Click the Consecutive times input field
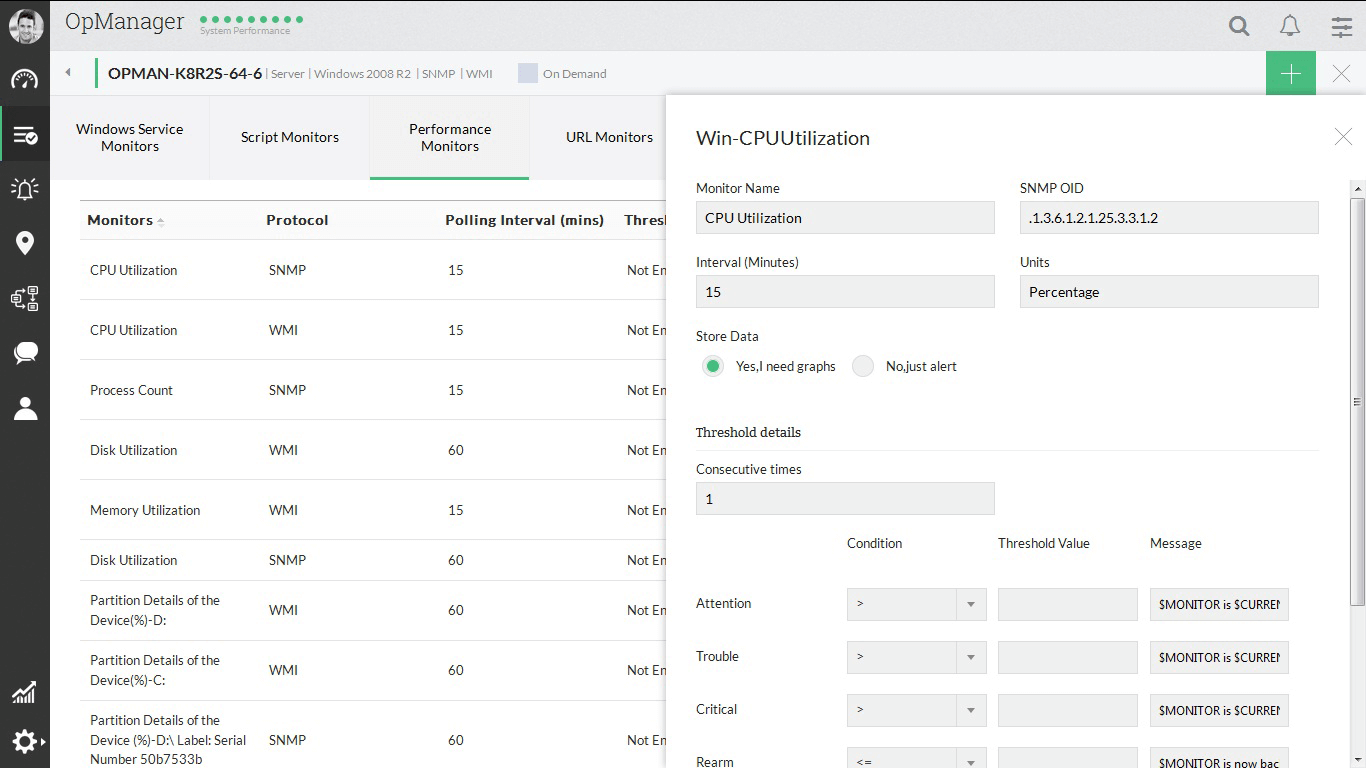1366x768 pixels. click(x=845, y=499)
